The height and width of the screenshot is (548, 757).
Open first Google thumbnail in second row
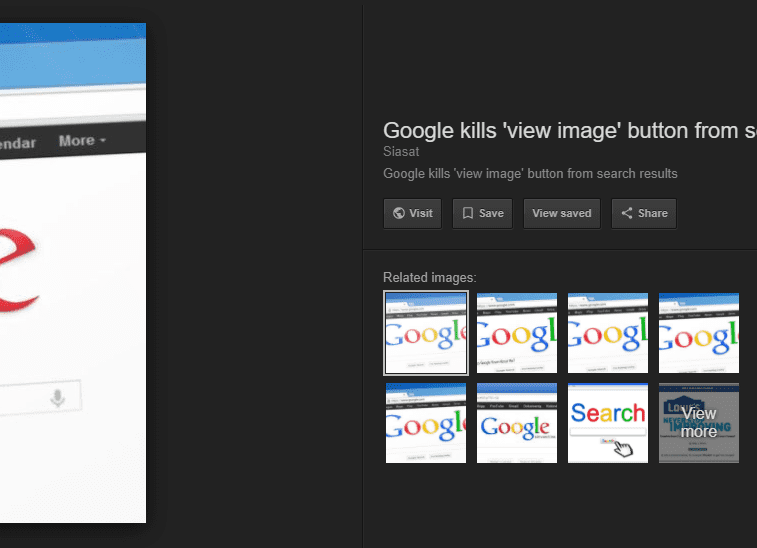[426, 423]
